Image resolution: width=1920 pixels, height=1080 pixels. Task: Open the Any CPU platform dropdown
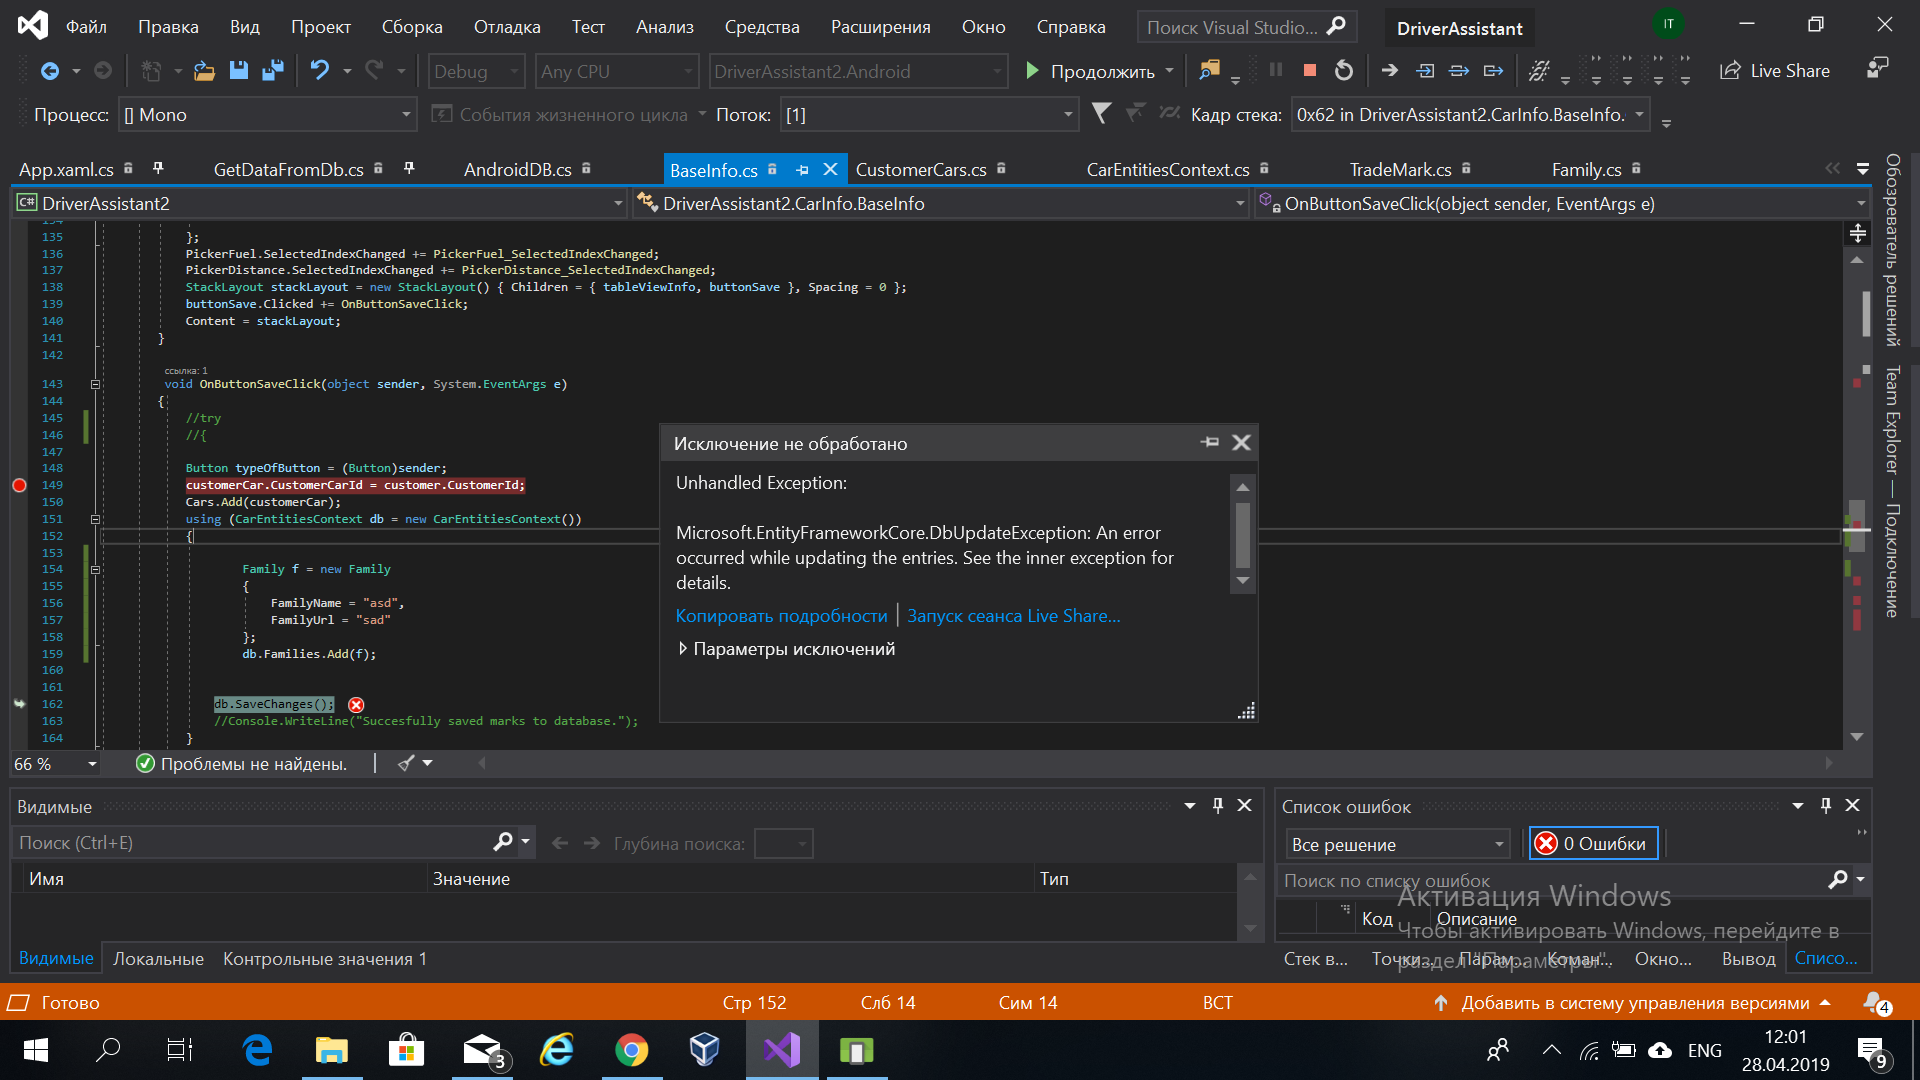click(616, 71)
